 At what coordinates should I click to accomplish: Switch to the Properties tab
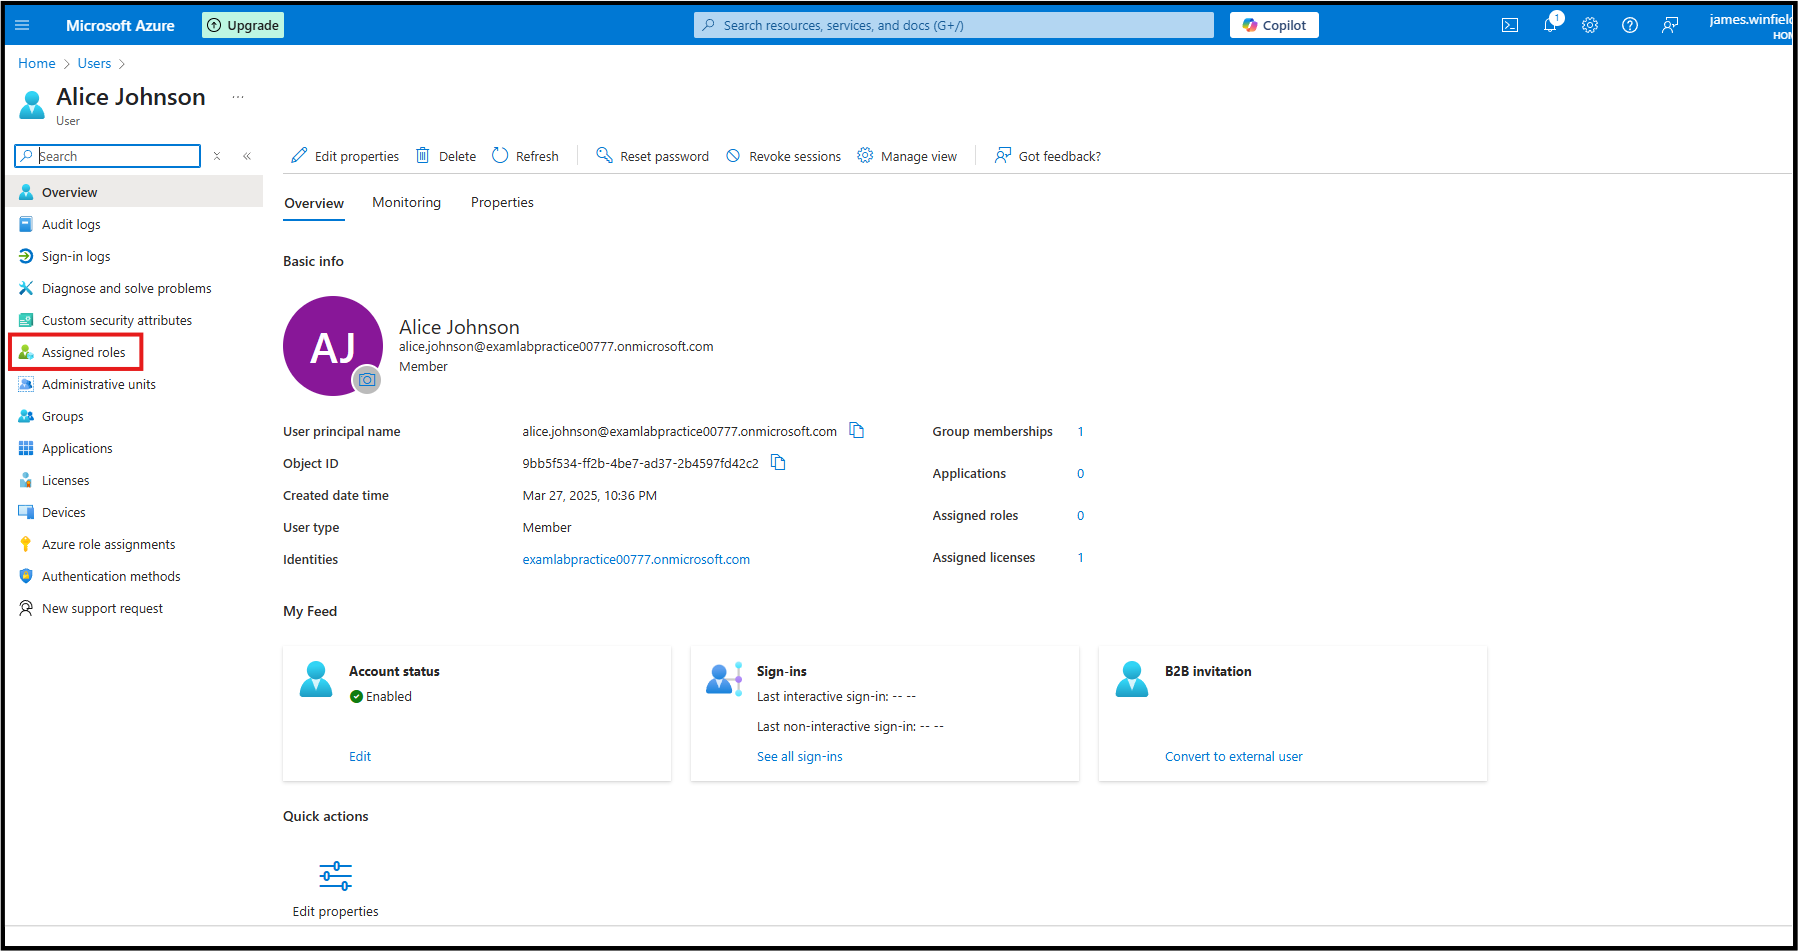502,202
